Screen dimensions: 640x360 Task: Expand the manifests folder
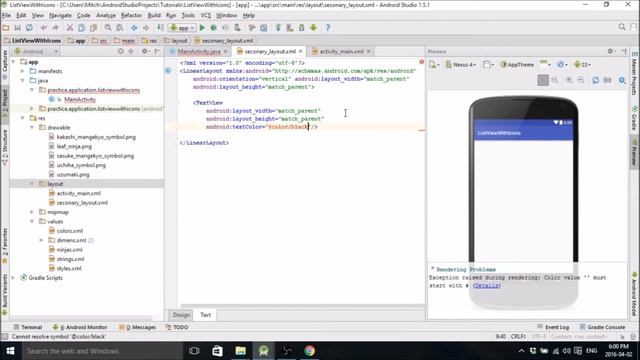point(22,71)
